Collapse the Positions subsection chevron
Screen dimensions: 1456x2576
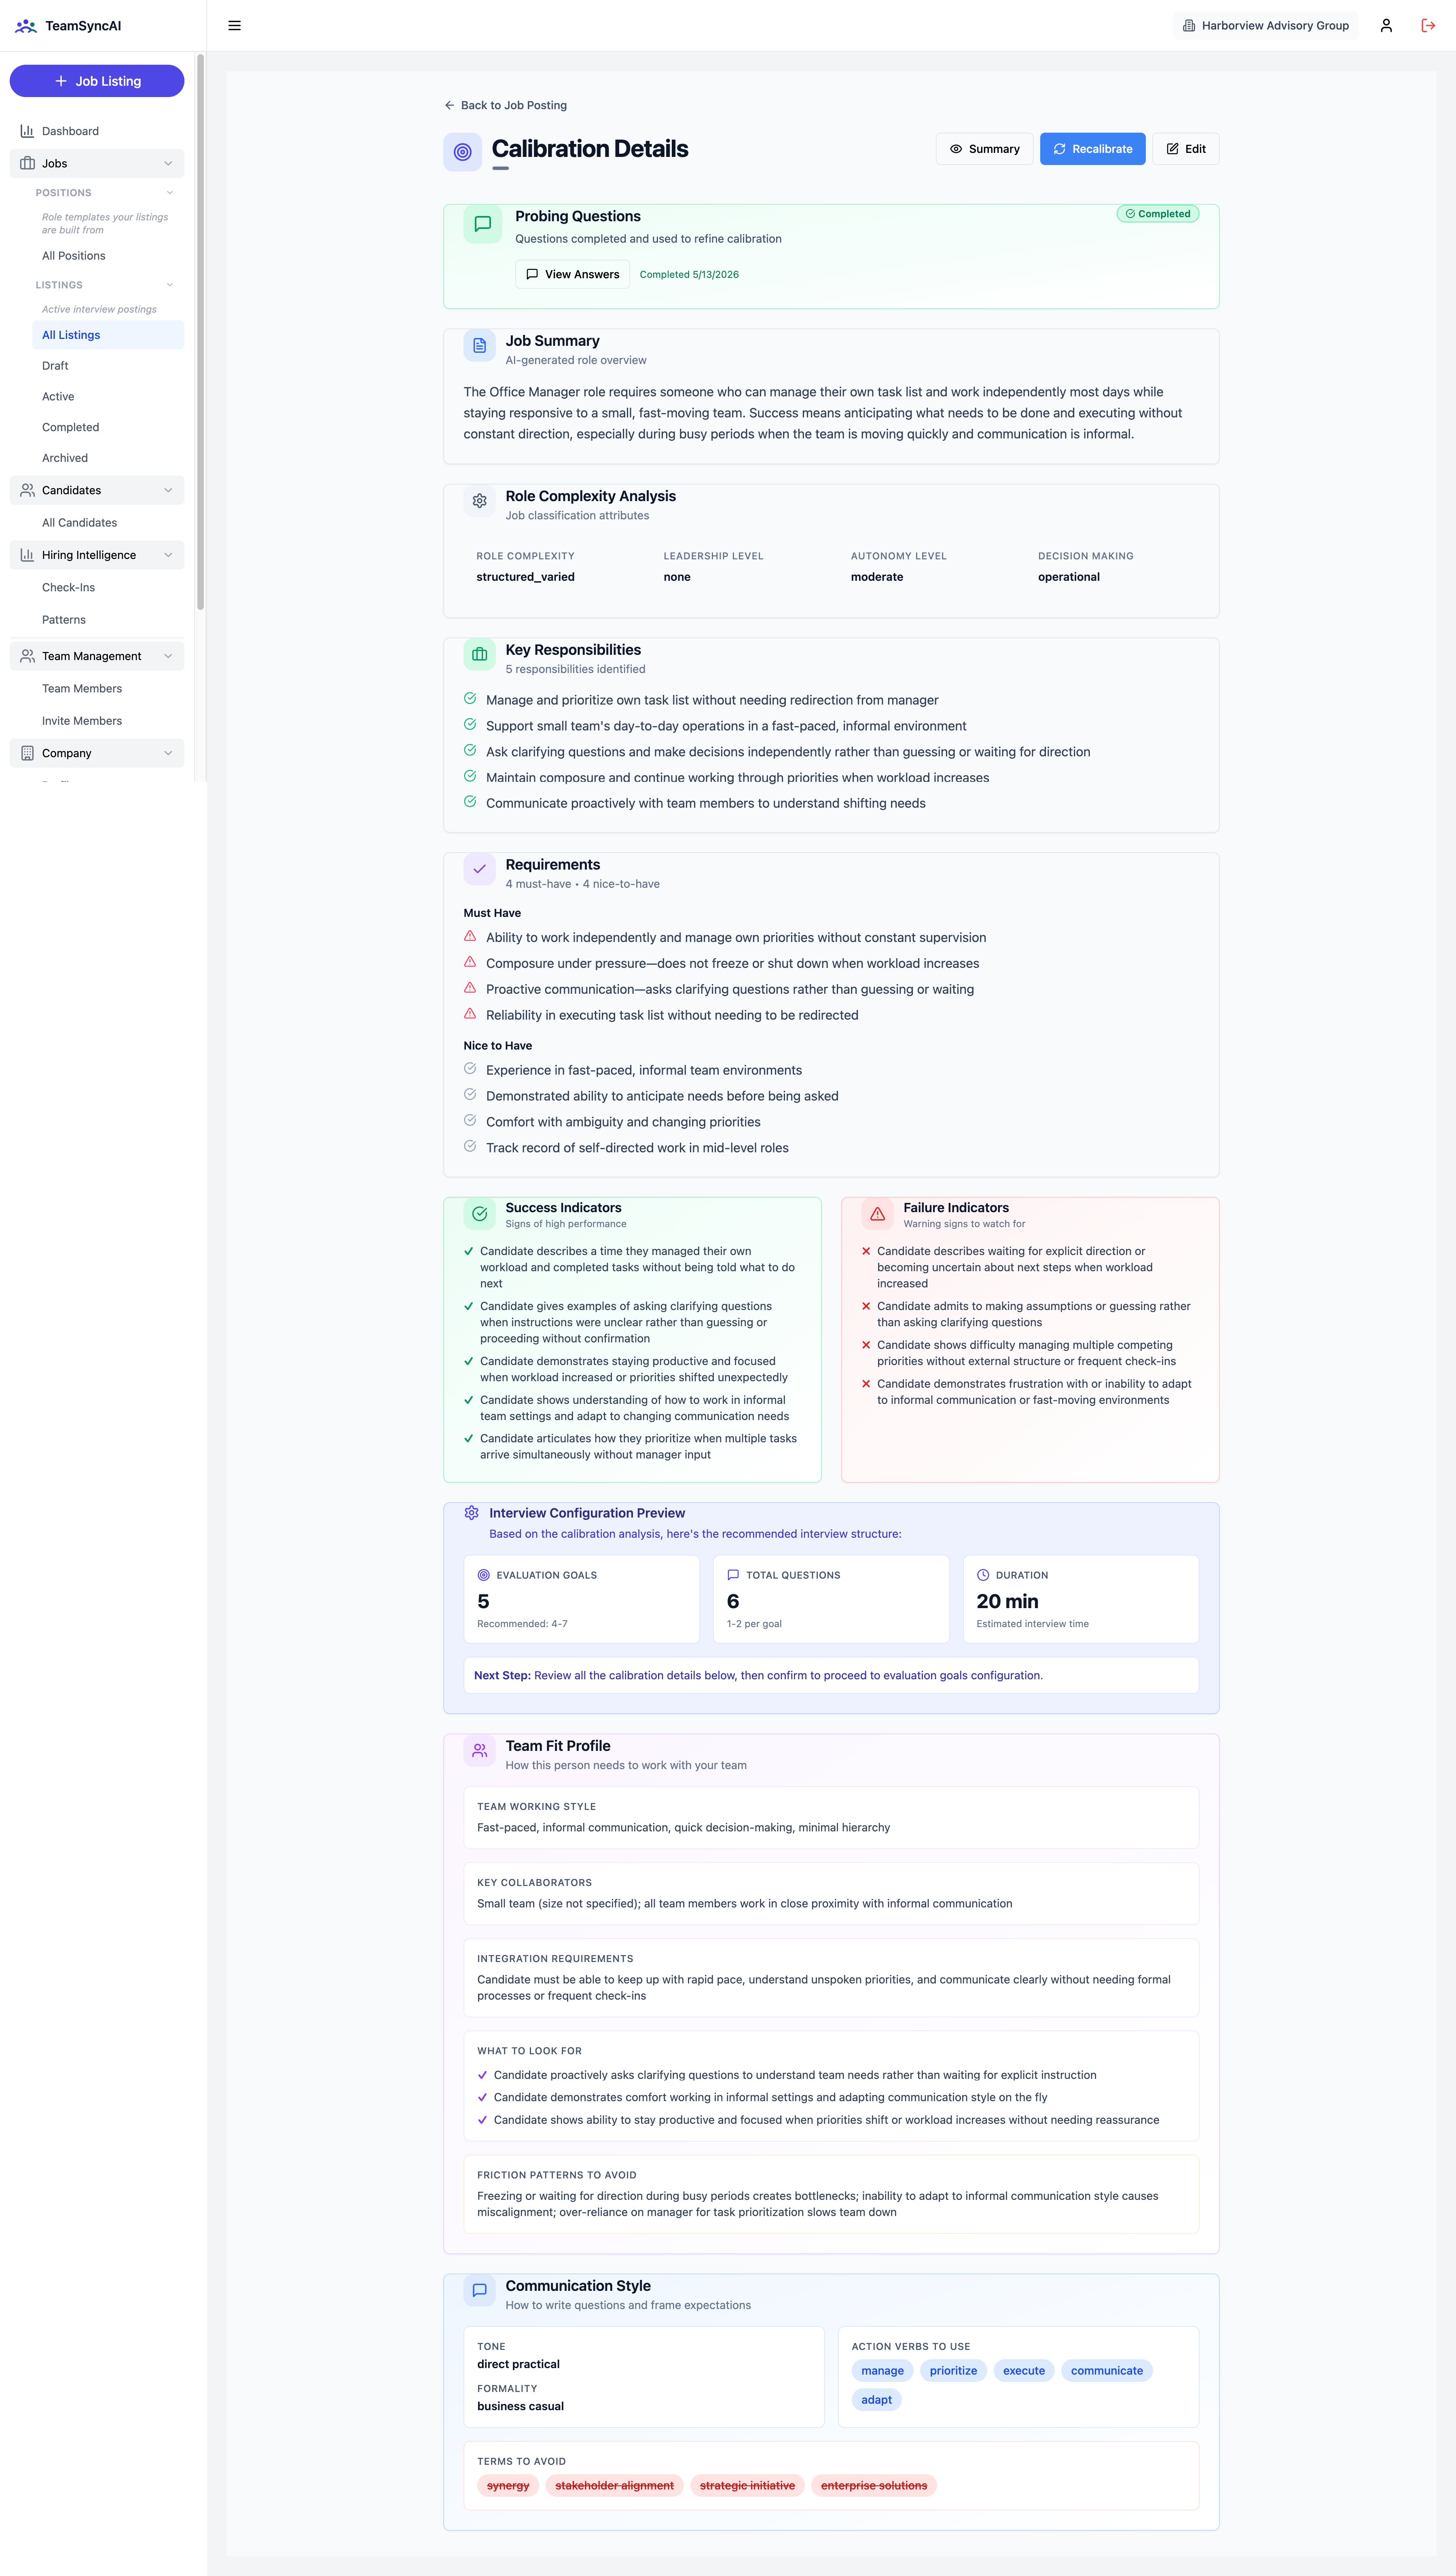pyautogui.click(x=170, y=193)
